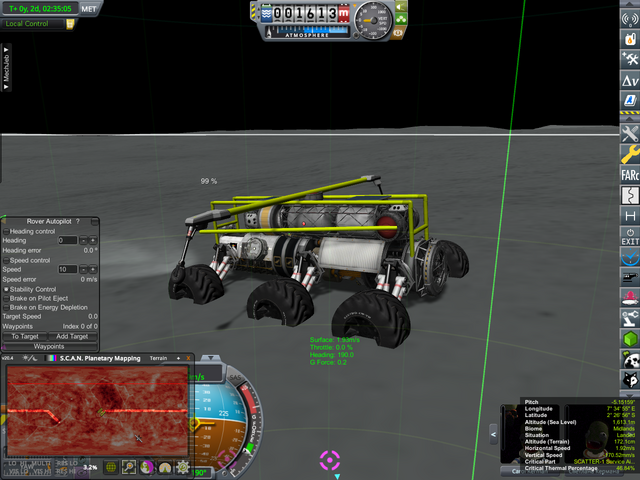Viewport: 640px width, 480px height.
Task: Click the pink hovercraft toolbar icon
Action: (630, 298)
